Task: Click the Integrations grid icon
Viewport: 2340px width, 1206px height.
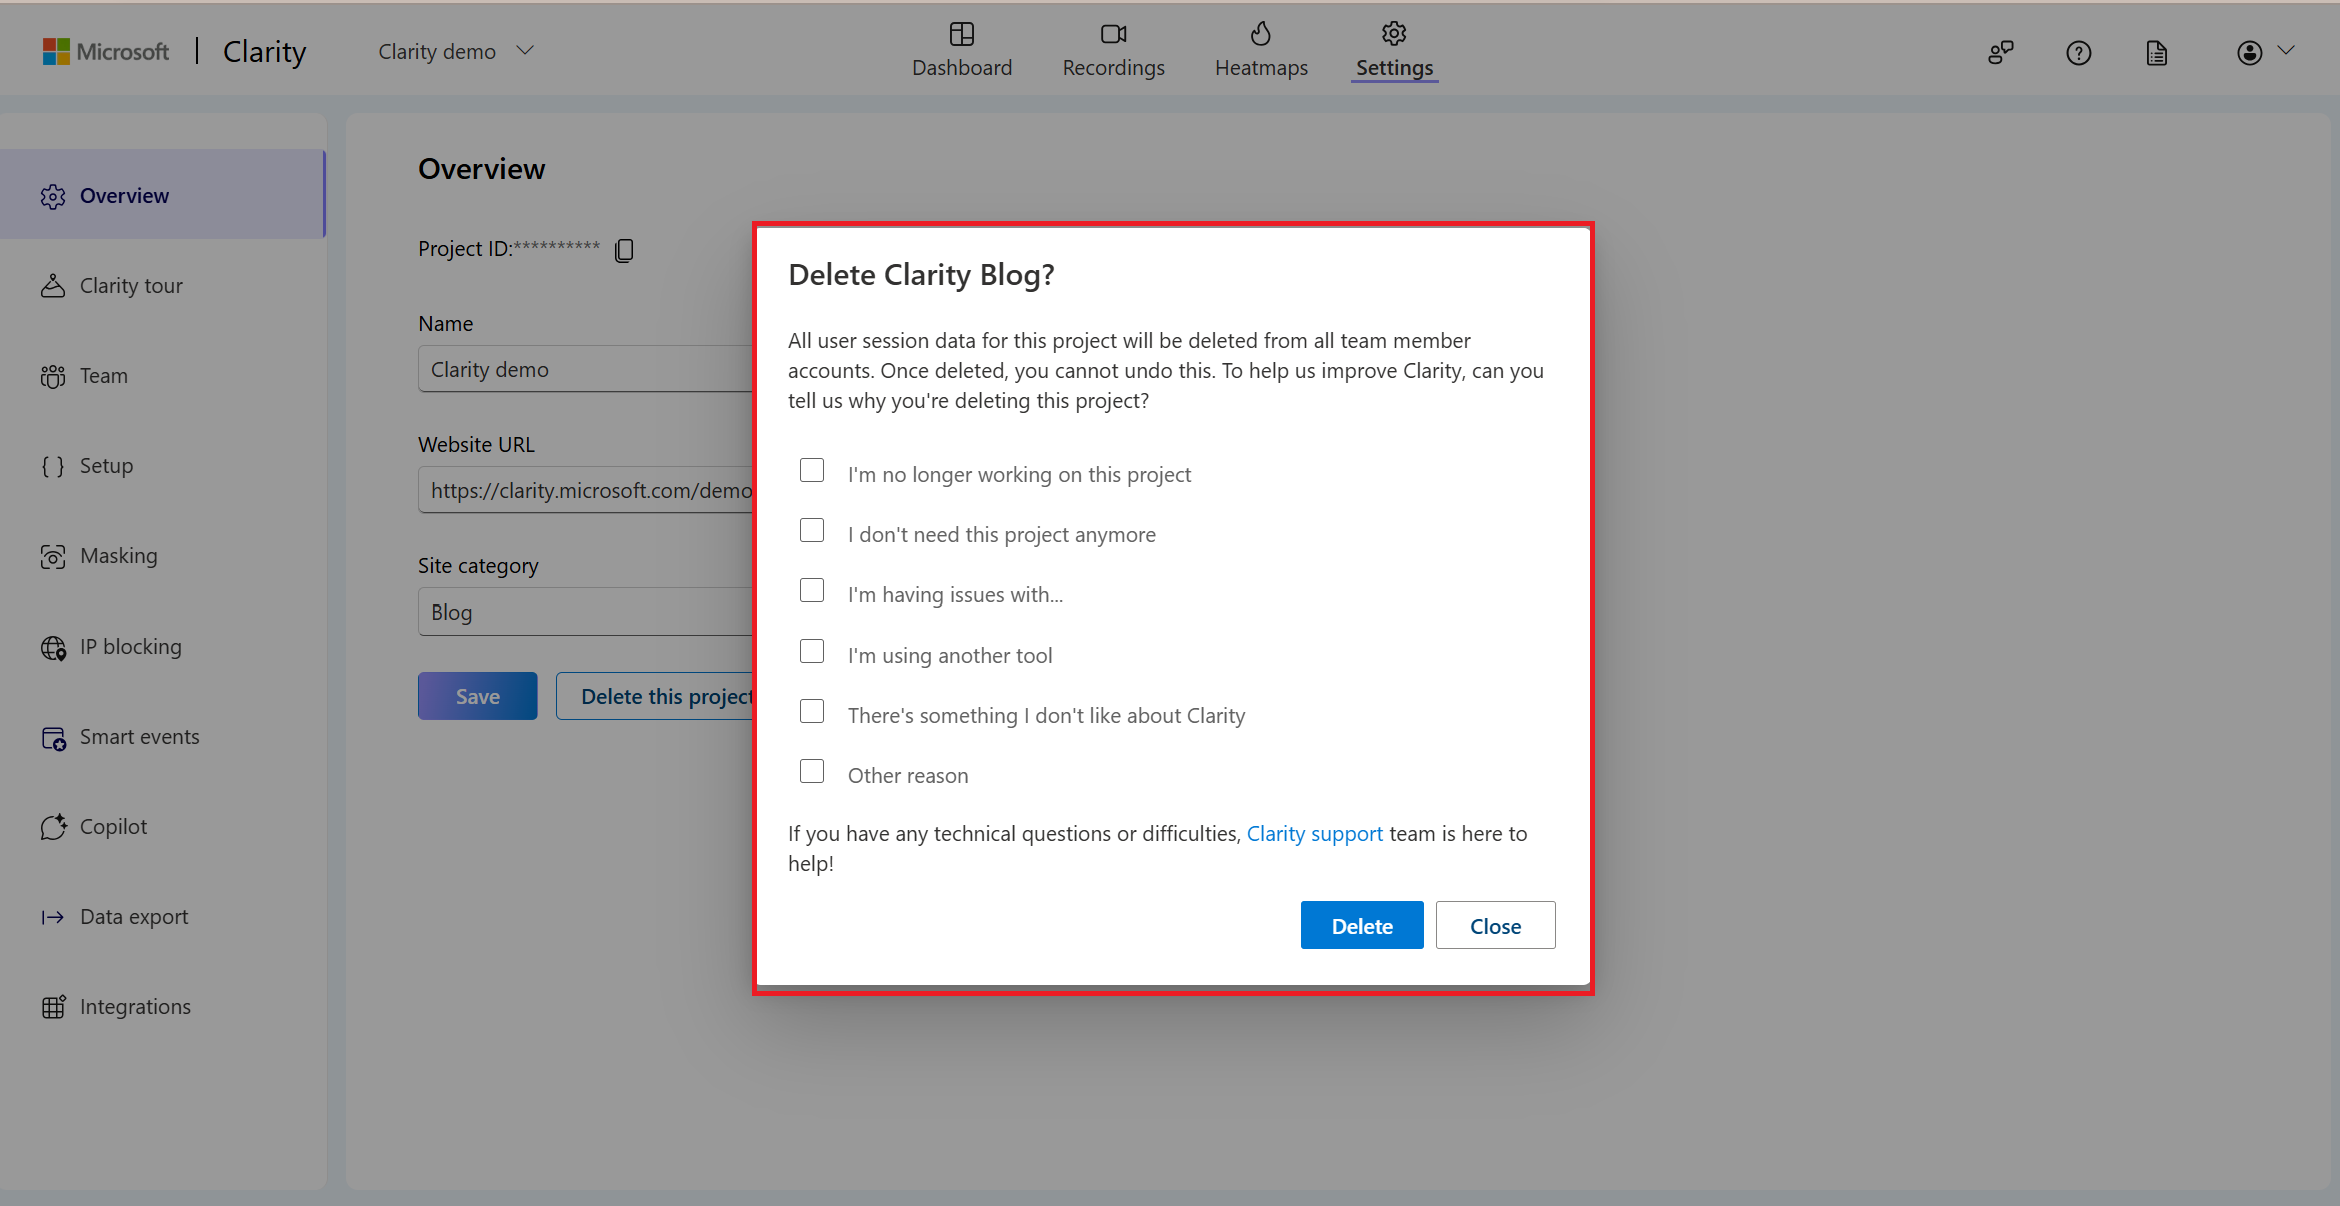Action: tap(53, 1007)
